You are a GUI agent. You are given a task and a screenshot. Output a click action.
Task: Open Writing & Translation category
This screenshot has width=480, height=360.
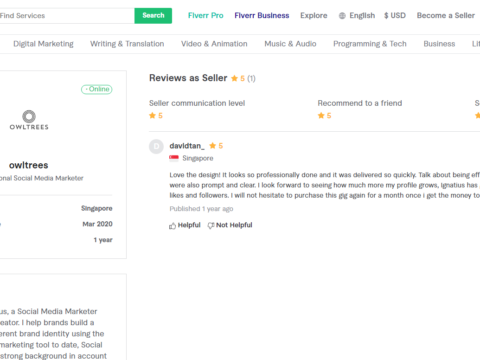127,44
